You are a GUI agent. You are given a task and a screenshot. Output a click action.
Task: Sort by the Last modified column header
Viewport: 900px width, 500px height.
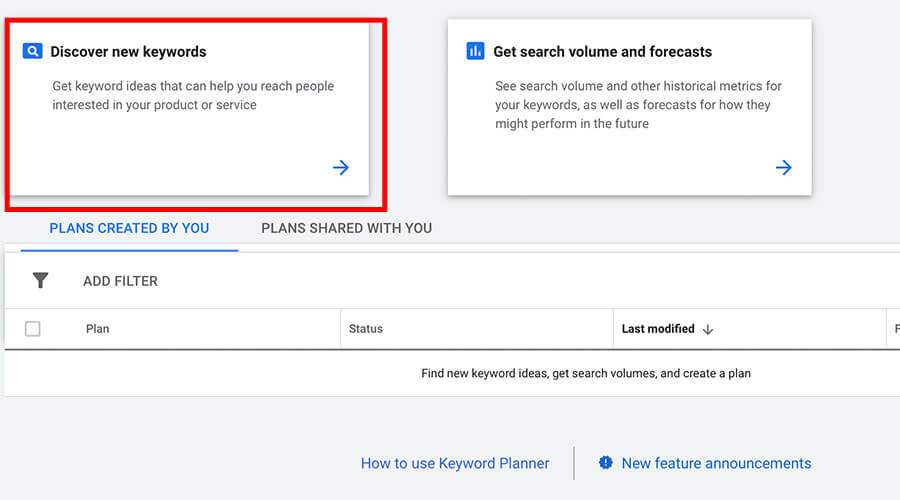click(x=658, y=329)
